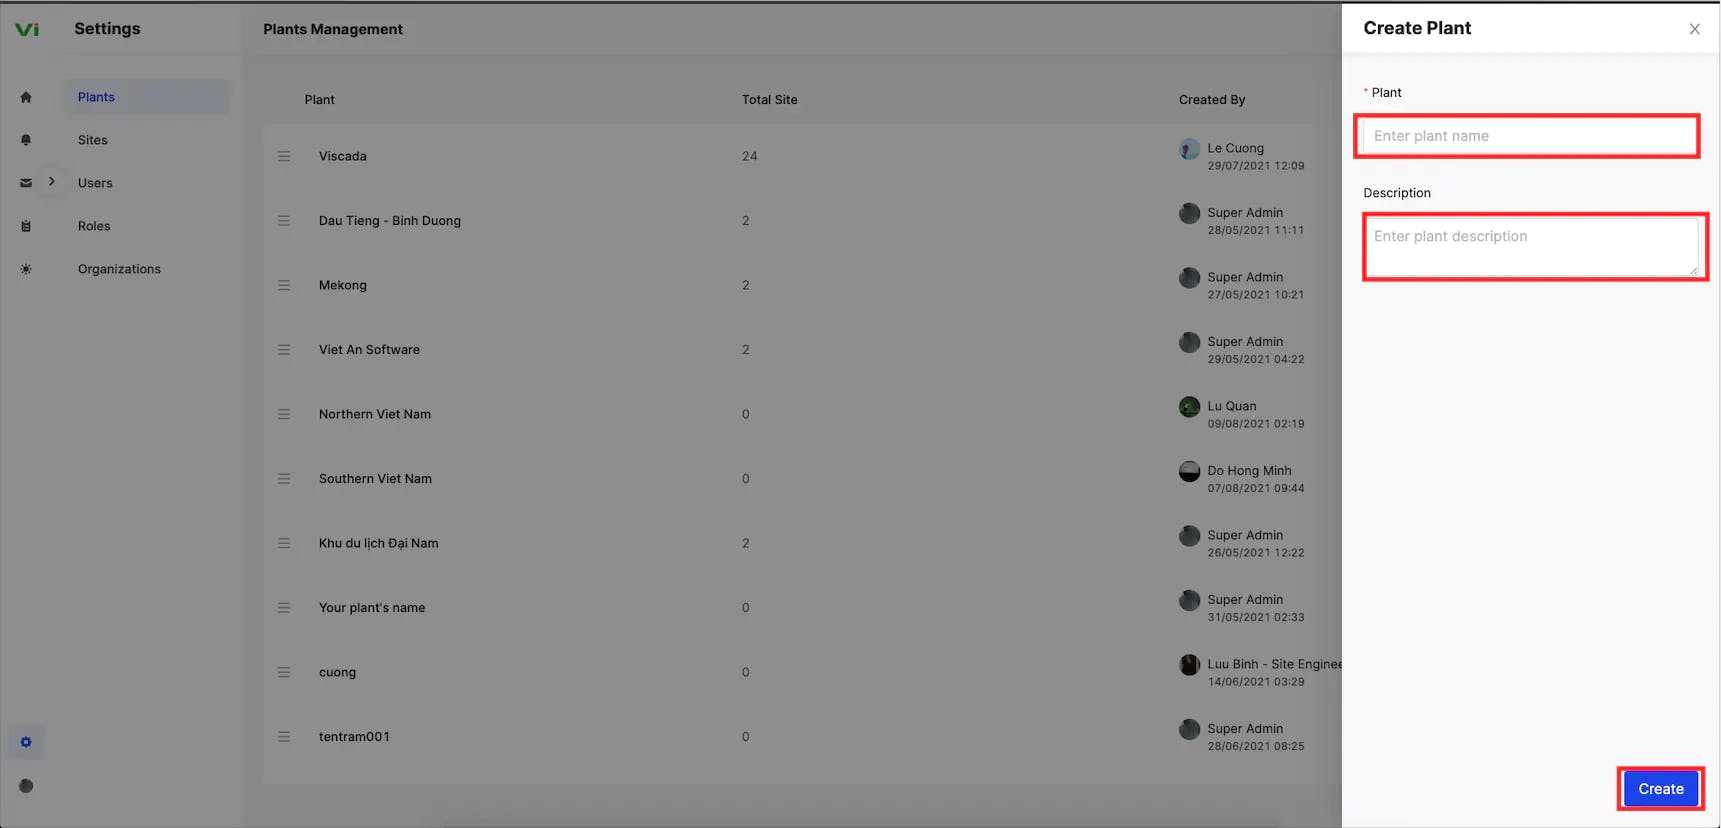Click the clipboard icon in sidebar
Image resolution: width=1721 pixels, height=828 pixels.
(x=26, y=226)
